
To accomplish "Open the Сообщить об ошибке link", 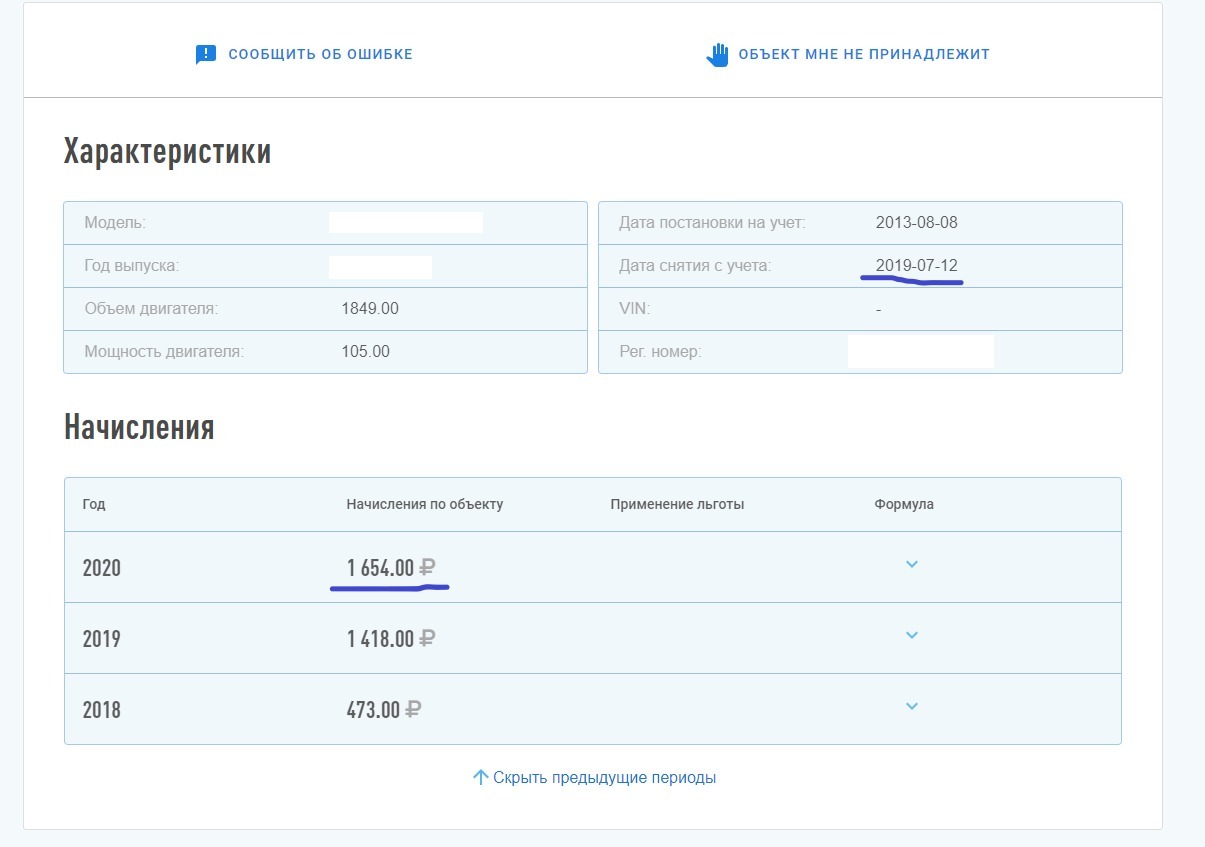I will click(320, 54).
